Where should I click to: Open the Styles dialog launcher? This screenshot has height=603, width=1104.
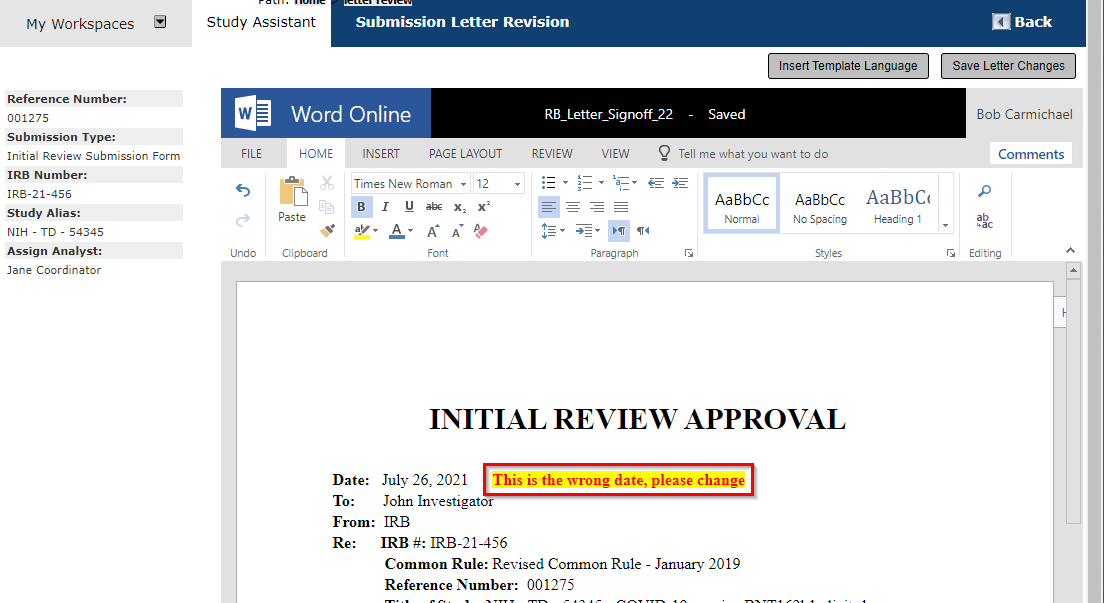coord(951,253)
